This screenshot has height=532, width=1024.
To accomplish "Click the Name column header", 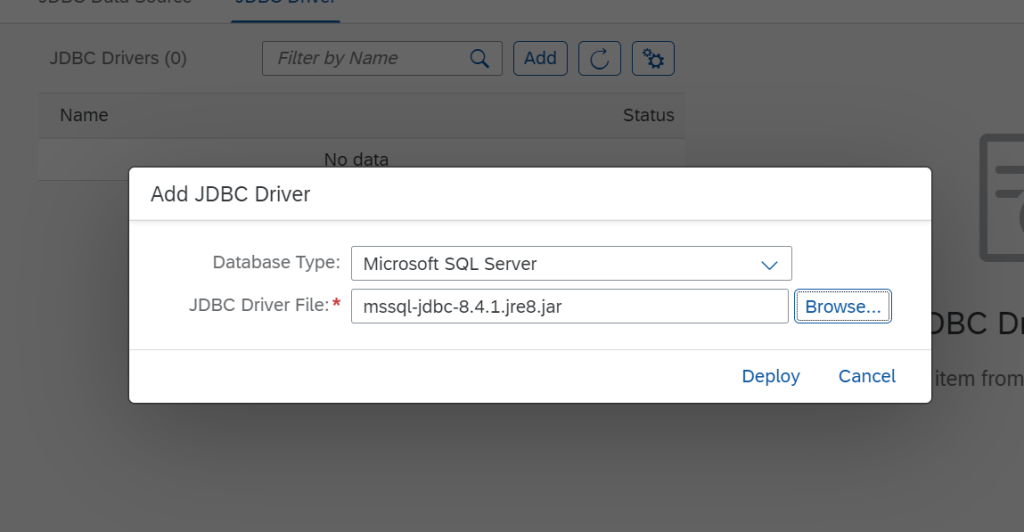I will tap(84, 115).
